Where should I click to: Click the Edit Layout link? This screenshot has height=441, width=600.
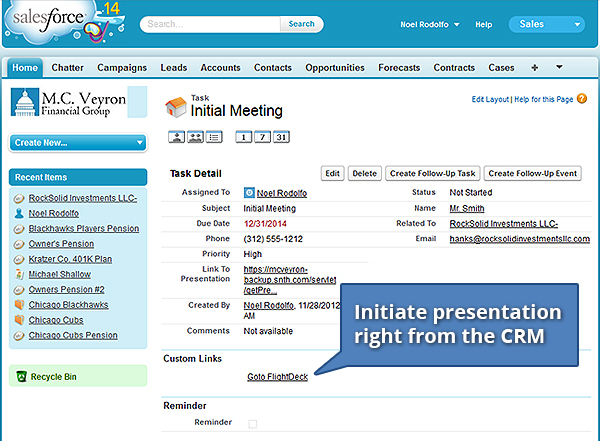click(x=490, y=99)
